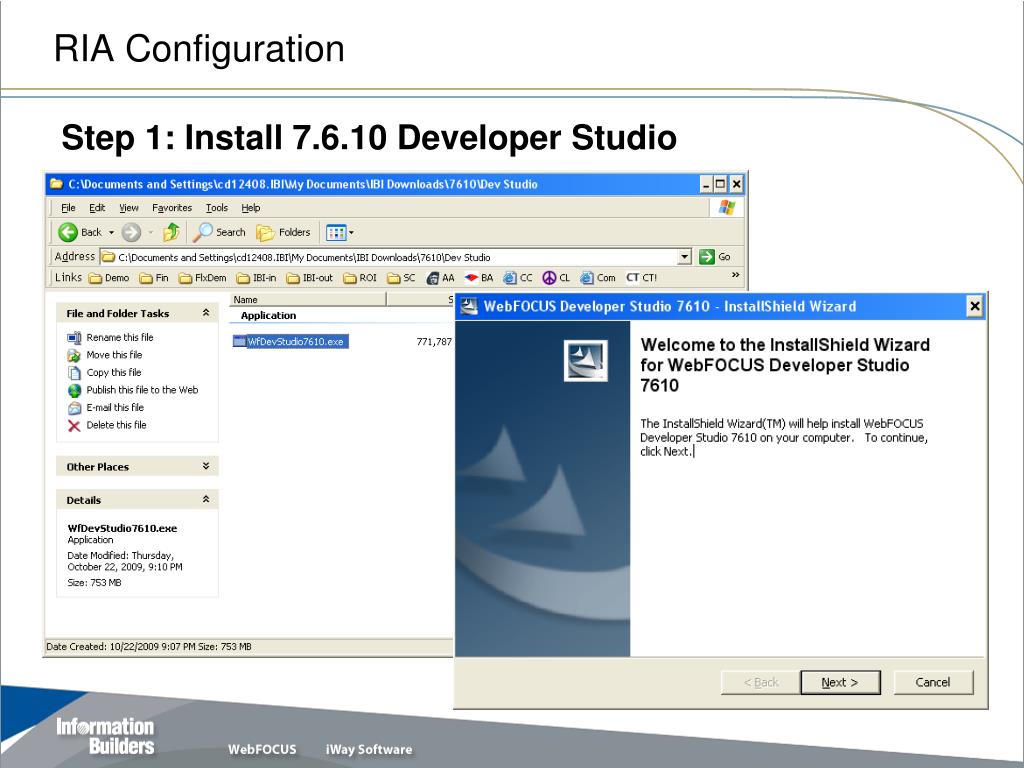Go up one folder level icon
This screenshot has height=768, width=1024.
[x=172, y=232]
